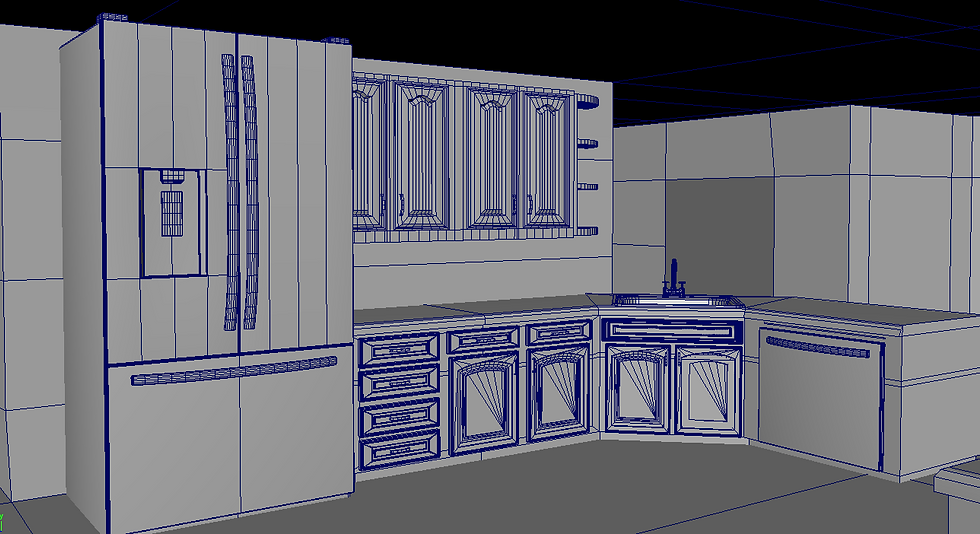Image resolution: width=980 pixels, height=534 pixels.
Task: Select the leftmost upper cabinet door
Action: click(369, 154)
